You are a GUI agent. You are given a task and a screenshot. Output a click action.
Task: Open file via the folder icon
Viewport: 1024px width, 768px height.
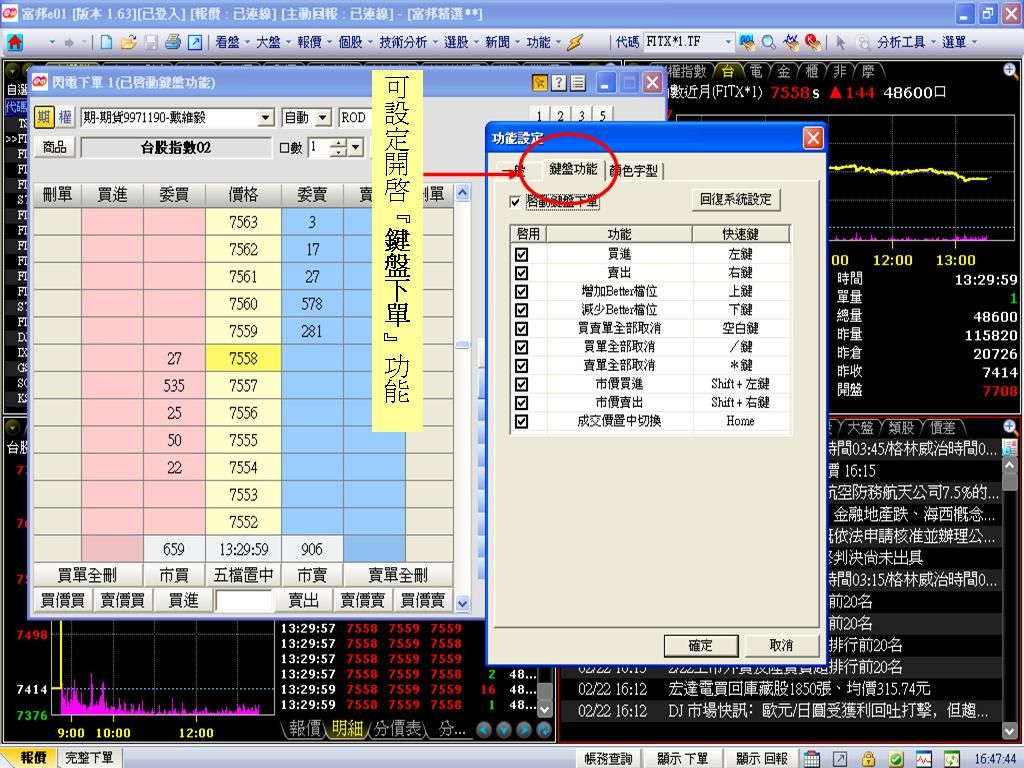[x=129, y=42]
